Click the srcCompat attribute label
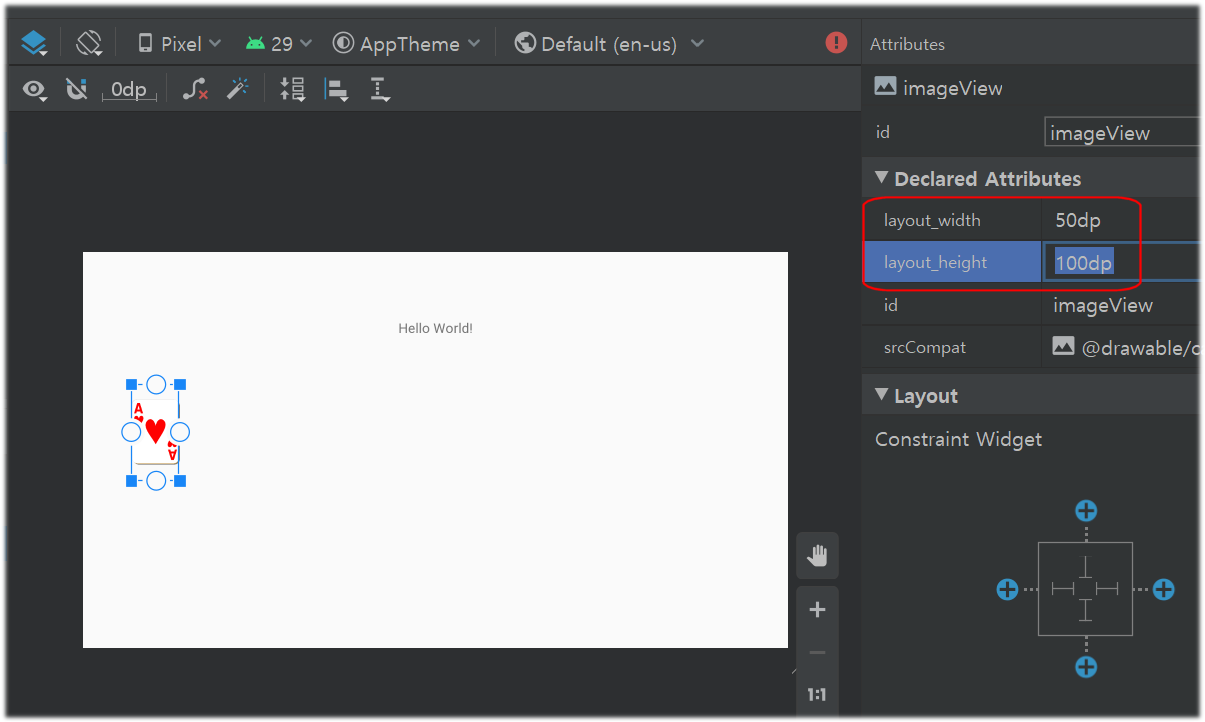This screenshot has width=1205, height=722. [925, 347]
